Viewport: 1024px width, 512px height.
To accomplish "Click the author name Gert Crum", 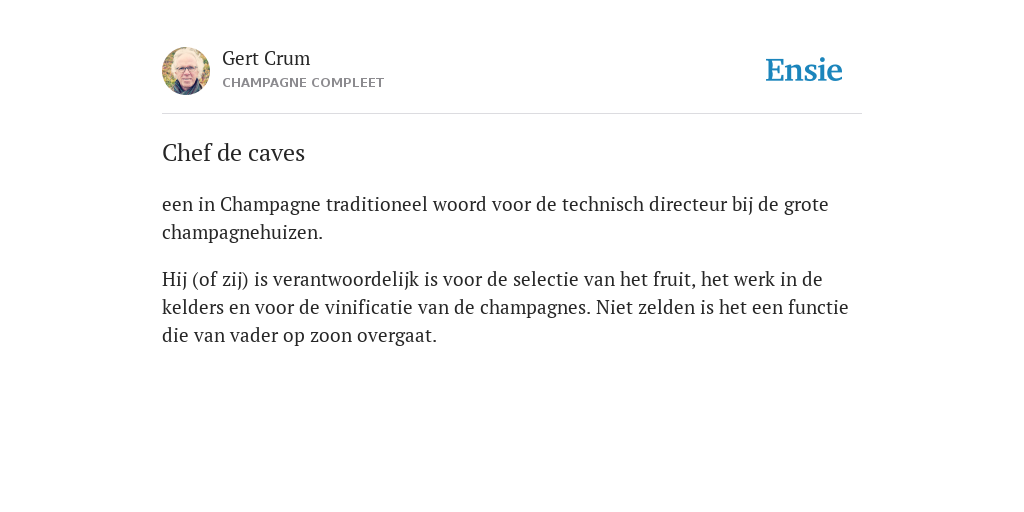I will click(266, 59).
